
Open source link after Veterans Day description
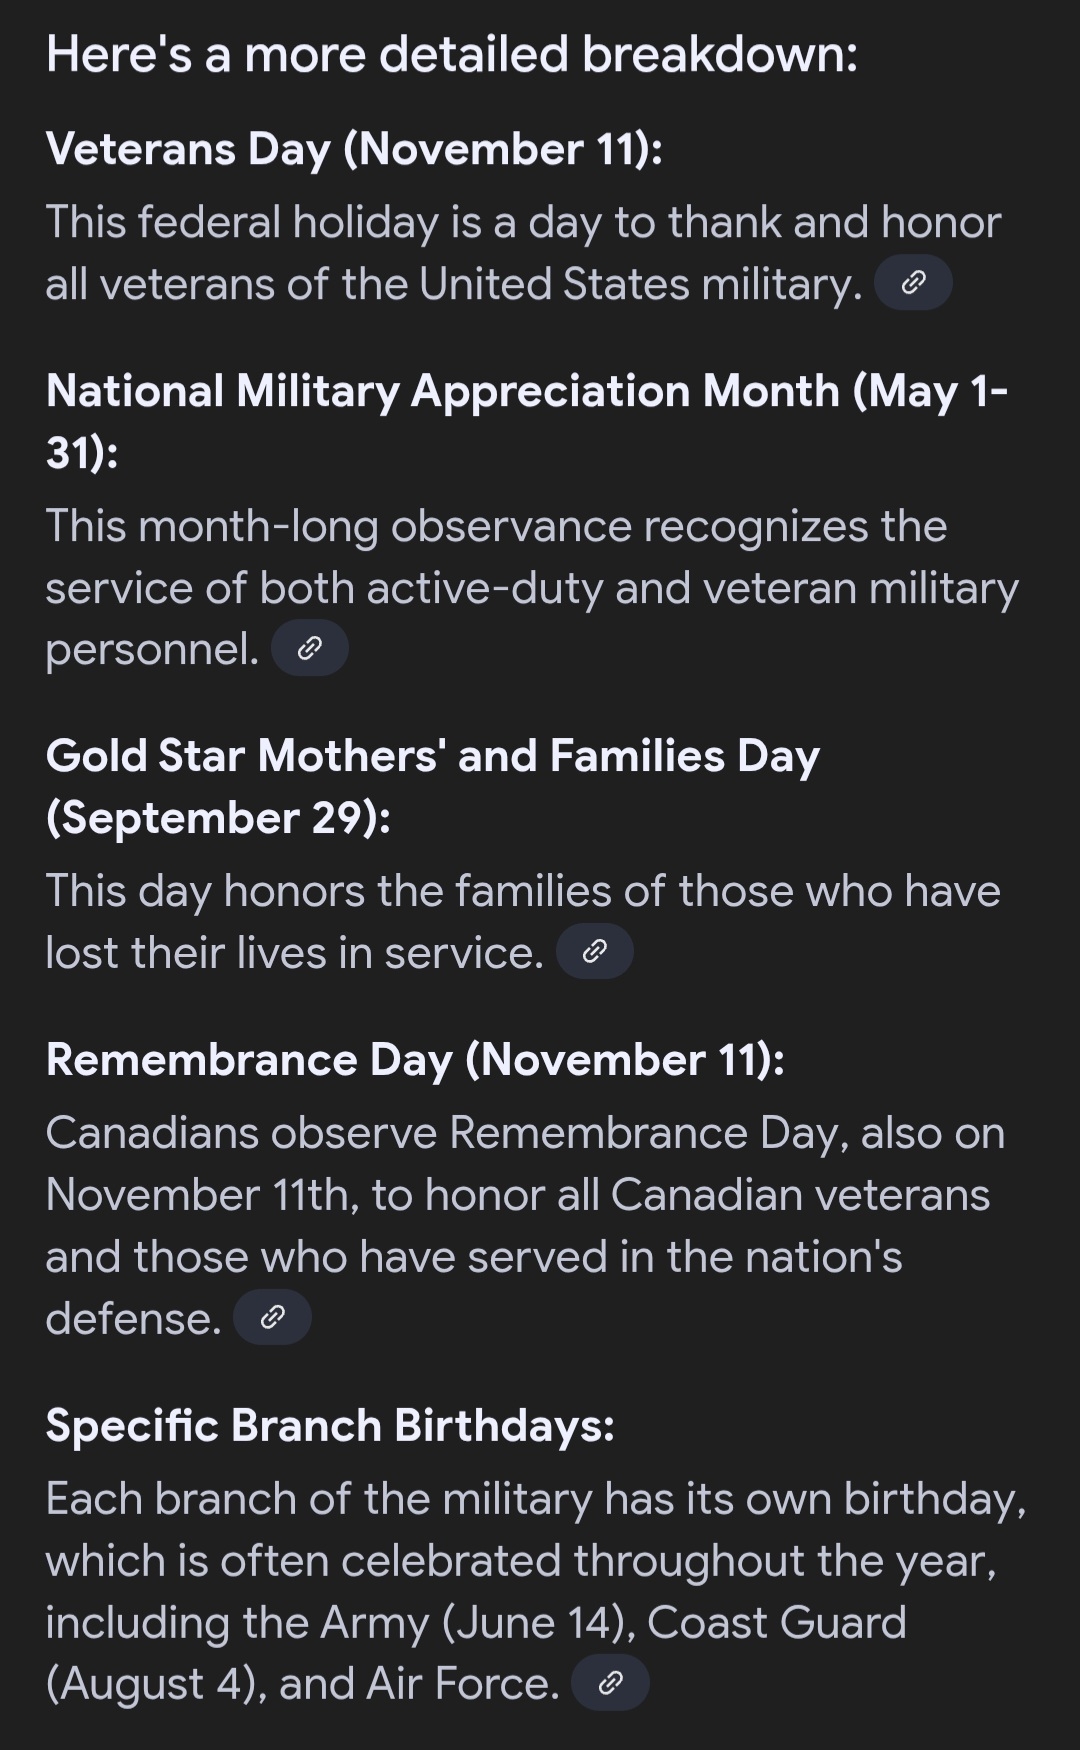913,284
